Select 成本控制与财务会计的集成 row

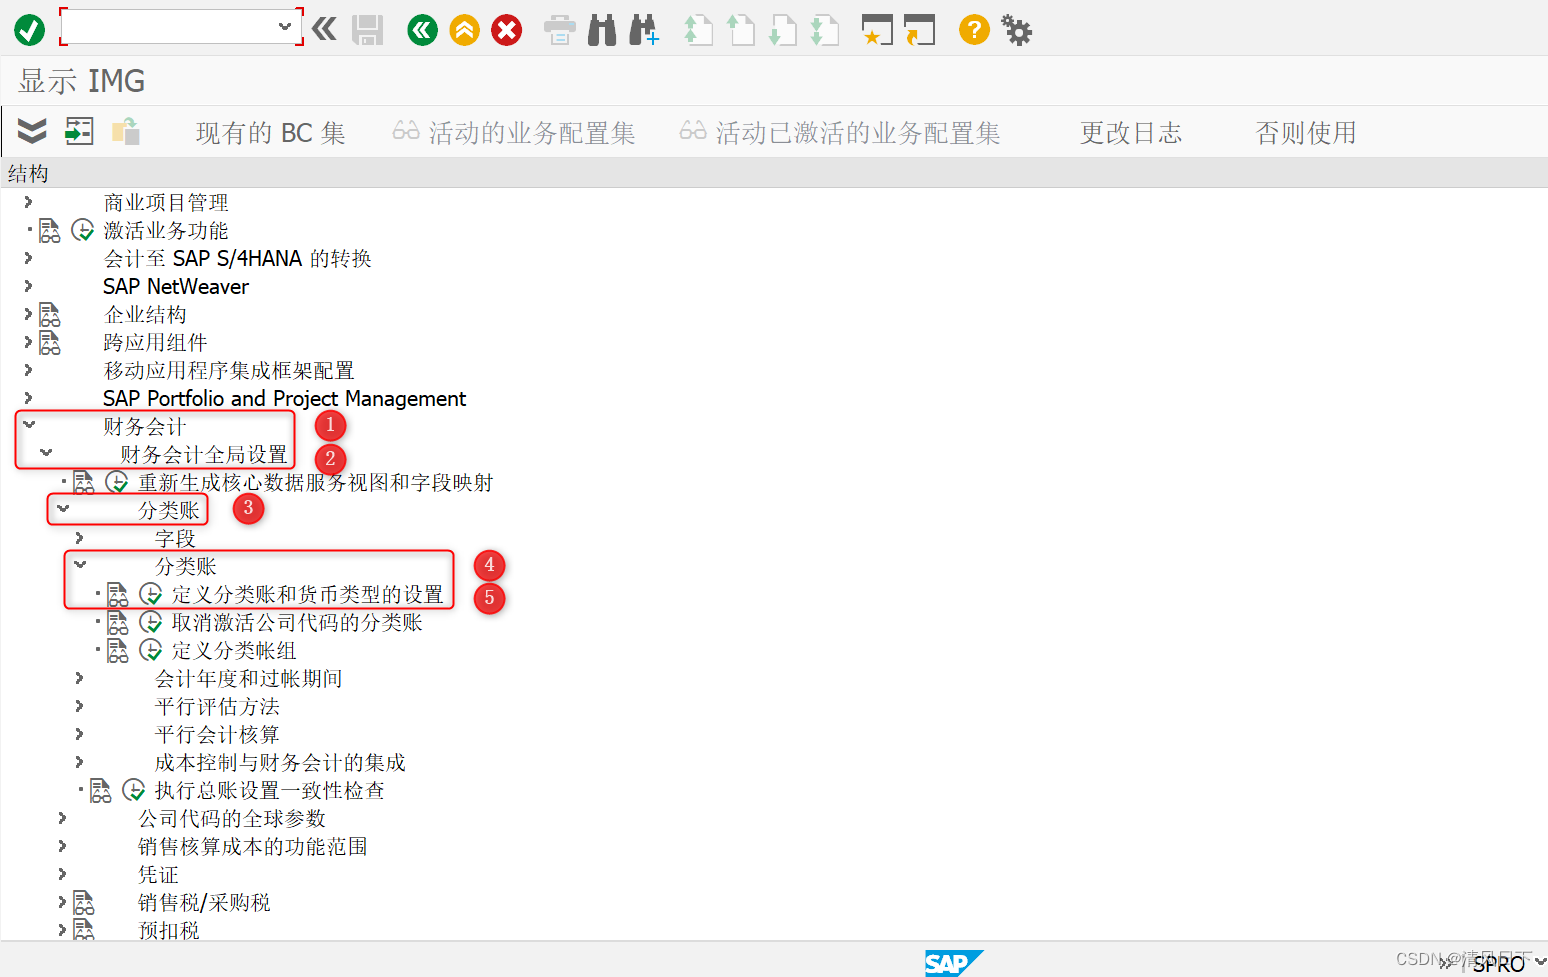pos(280,762)
